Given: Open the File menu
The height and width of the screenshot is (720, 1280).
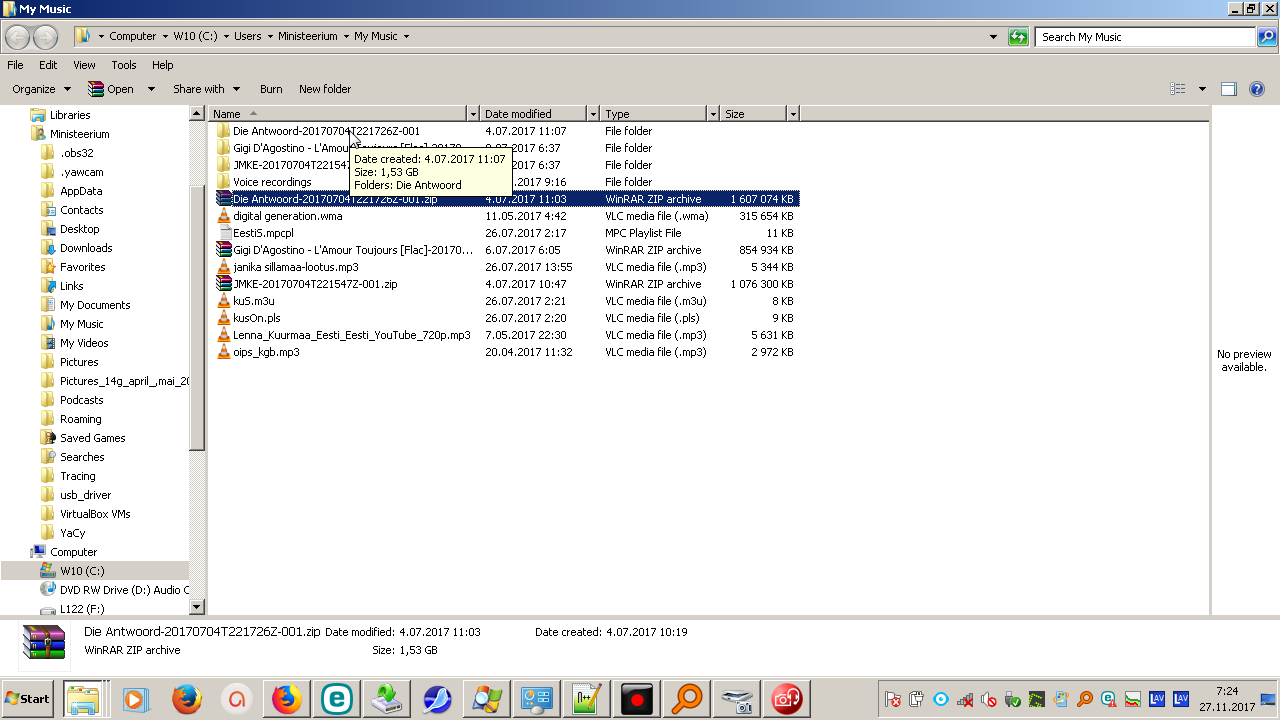Looking at the screenshot, I should coord(15,65).
